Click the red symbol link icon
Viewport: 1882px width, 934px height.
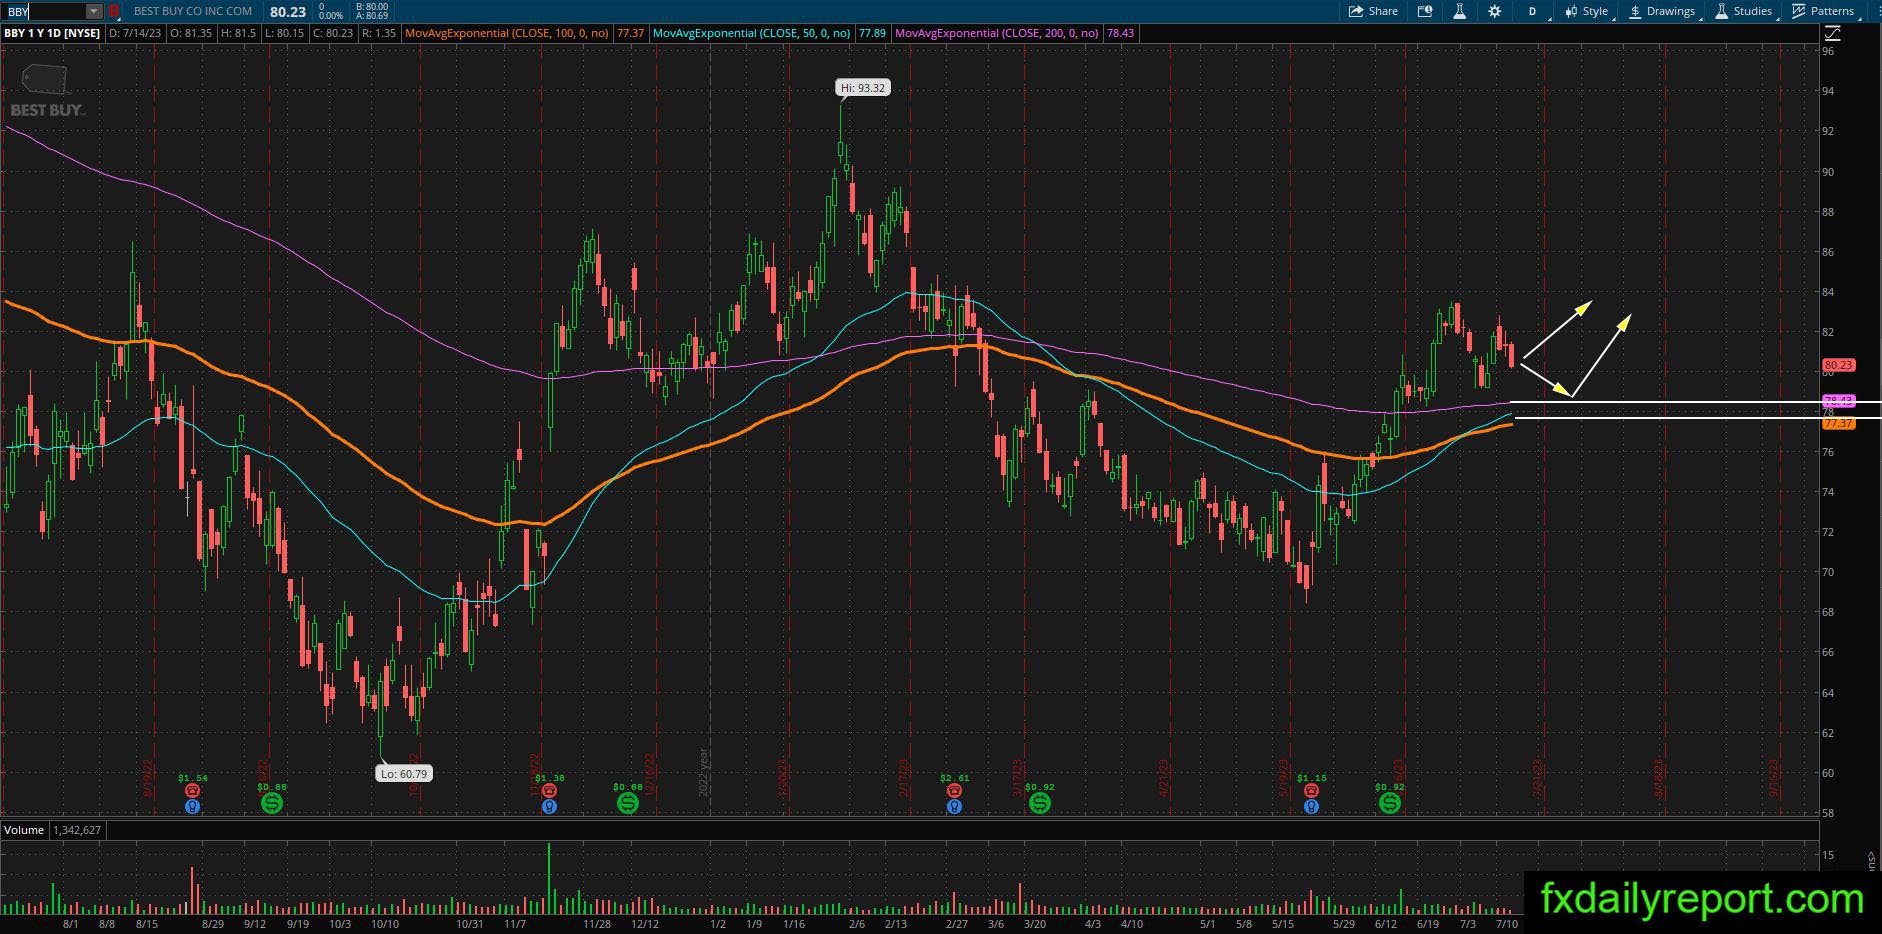pyautogui.click(x=113, y=11)
